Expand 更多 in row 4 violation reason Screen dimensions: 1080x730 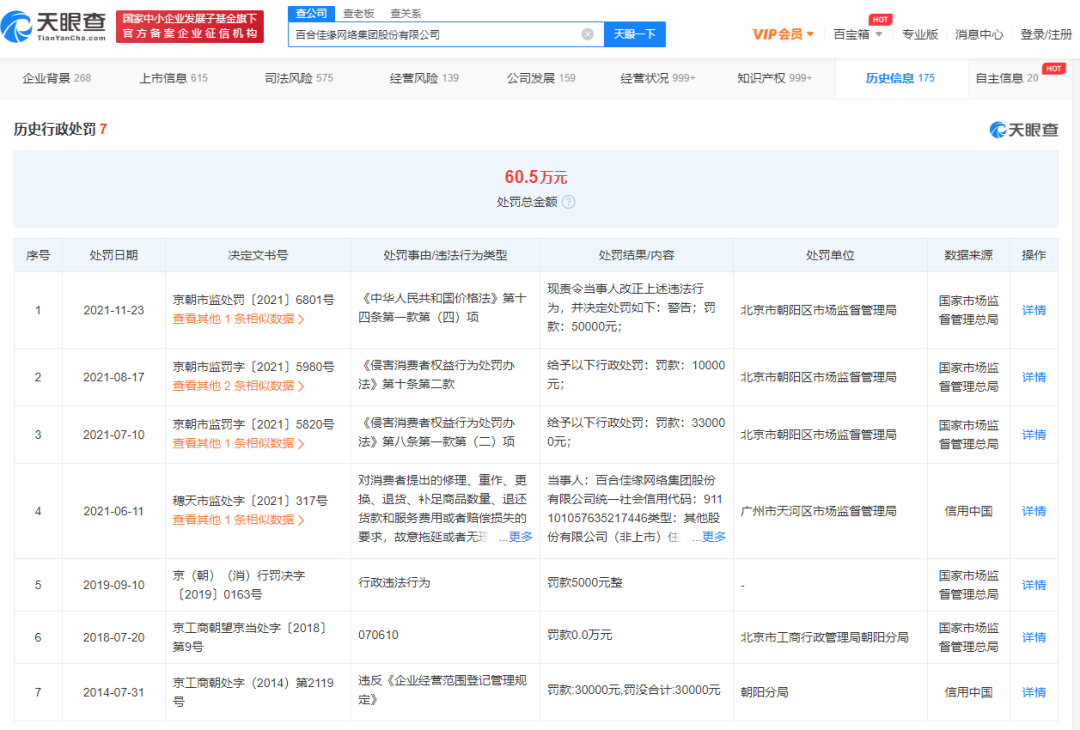[x=520, y=536]
